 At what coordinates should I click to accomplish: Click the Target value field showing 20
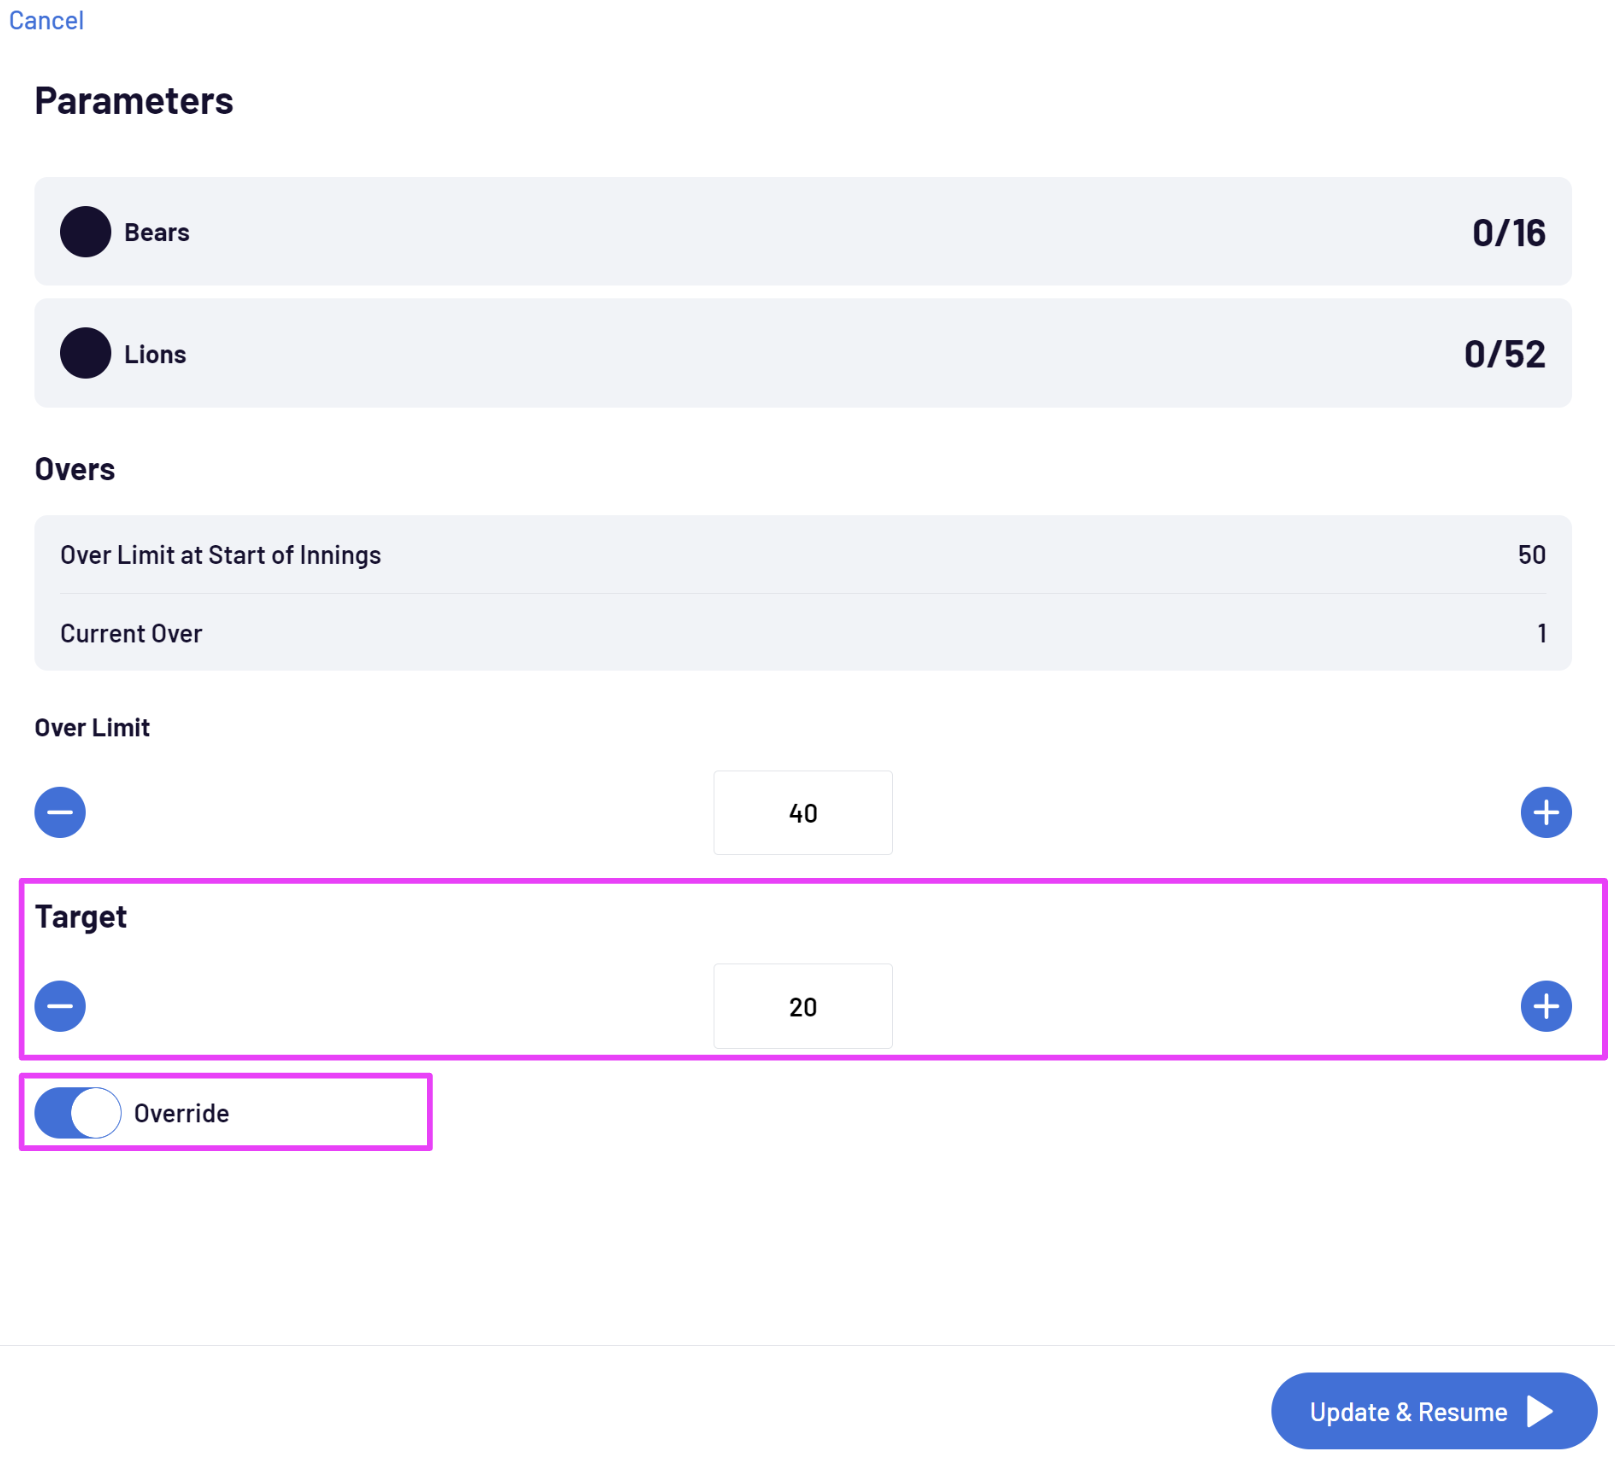(803, 1007)
